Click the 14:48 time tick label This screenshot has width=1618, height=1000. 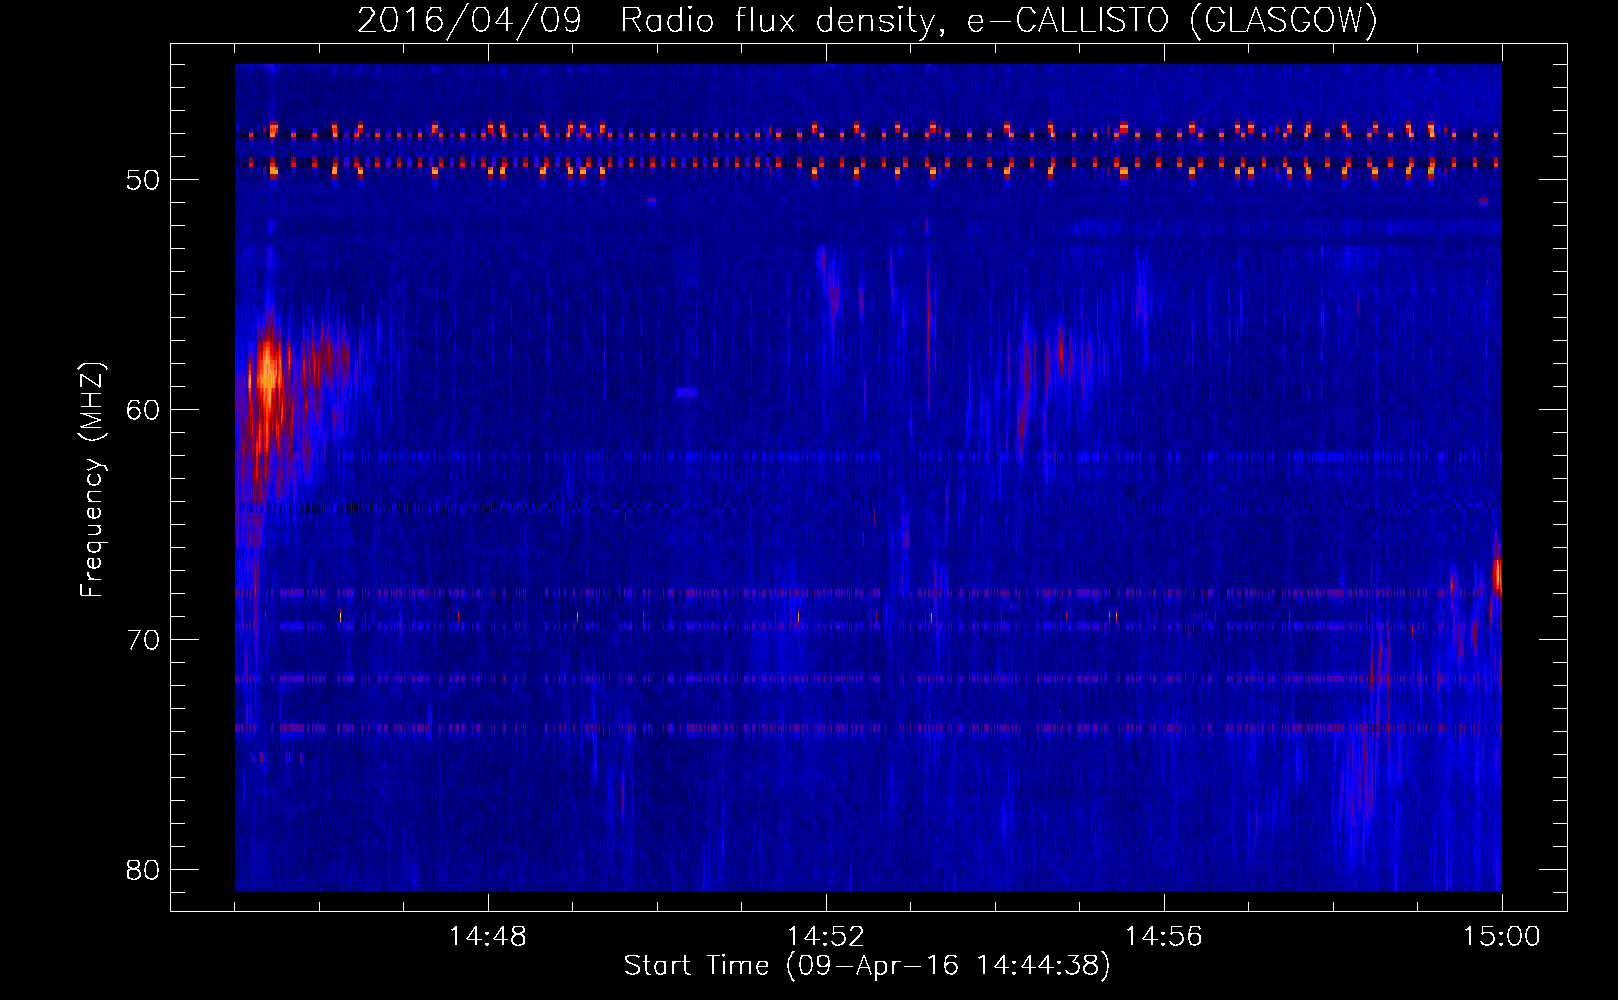(x=488, y=937)
